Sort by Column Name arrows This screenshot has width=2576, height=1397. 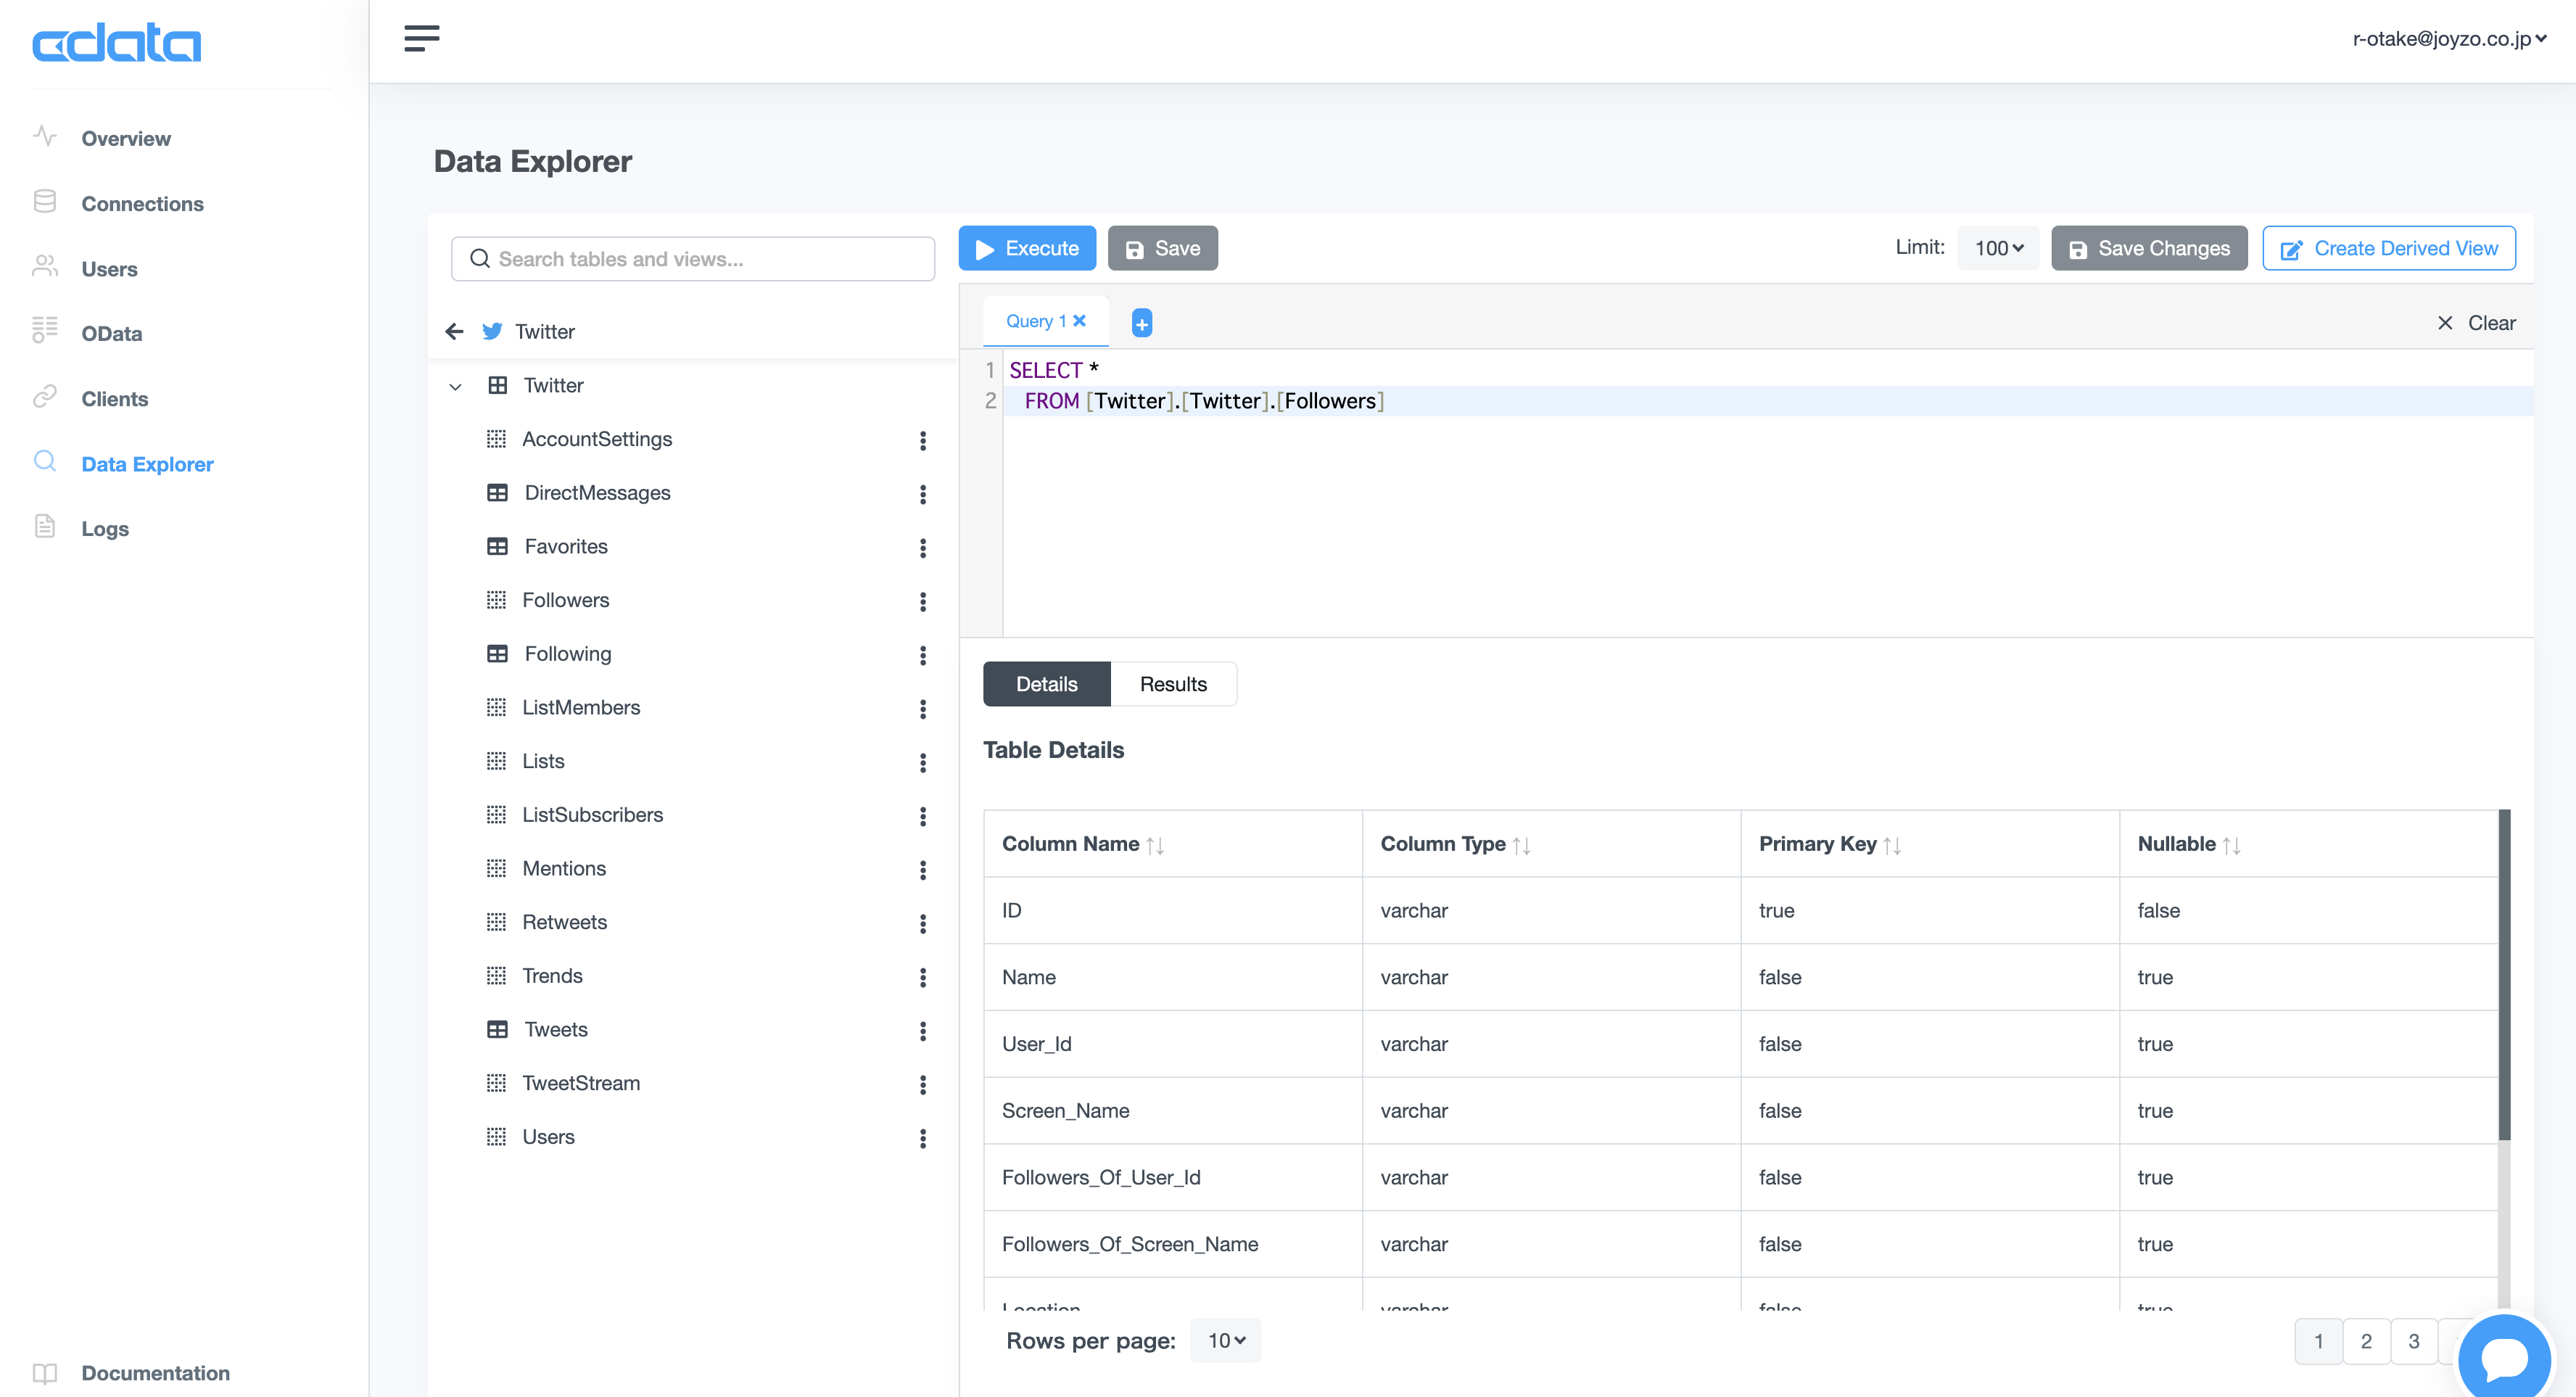1155,845
